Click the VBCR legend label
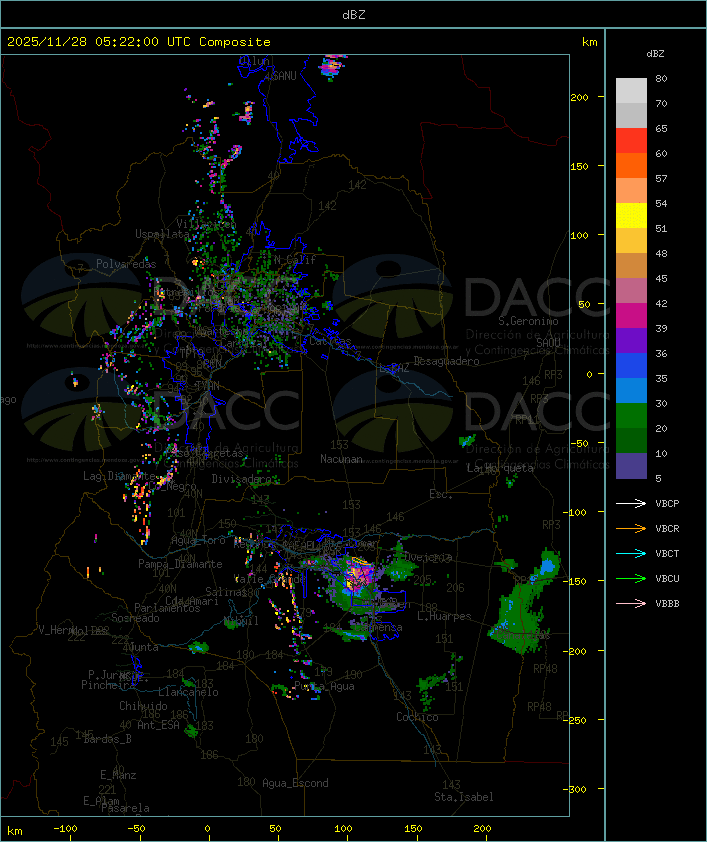 (667, 529)
